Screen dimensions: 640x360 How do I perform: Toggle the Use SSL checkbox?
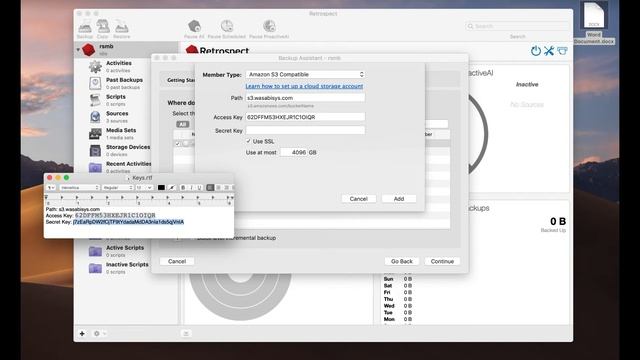248,141
